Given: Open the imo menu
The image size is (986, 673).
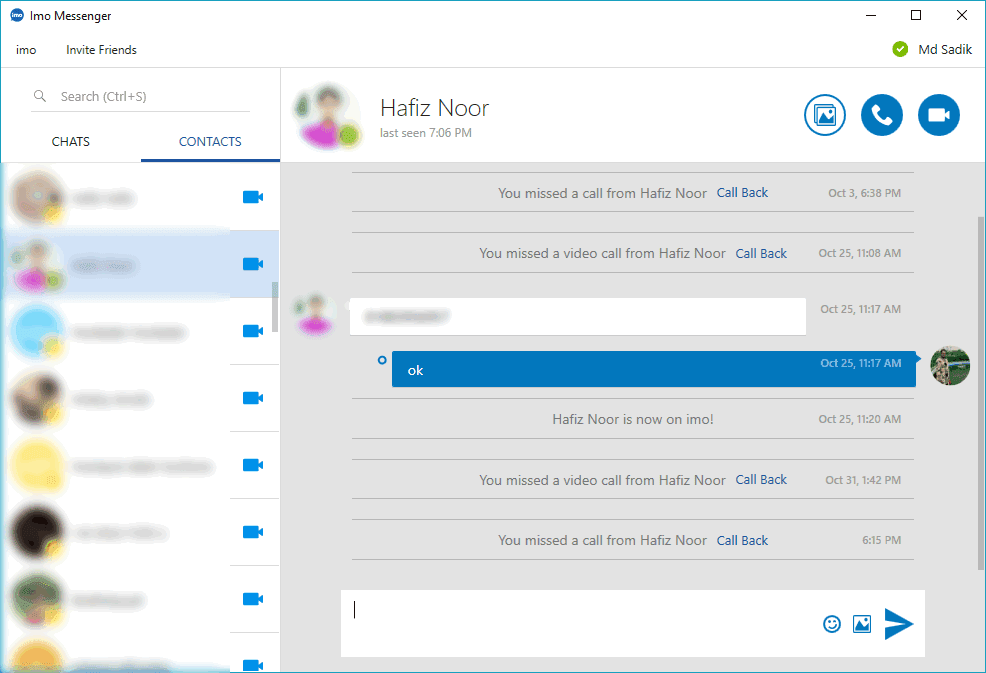Looking at the screenshot, I should click(x=26, y=50).
